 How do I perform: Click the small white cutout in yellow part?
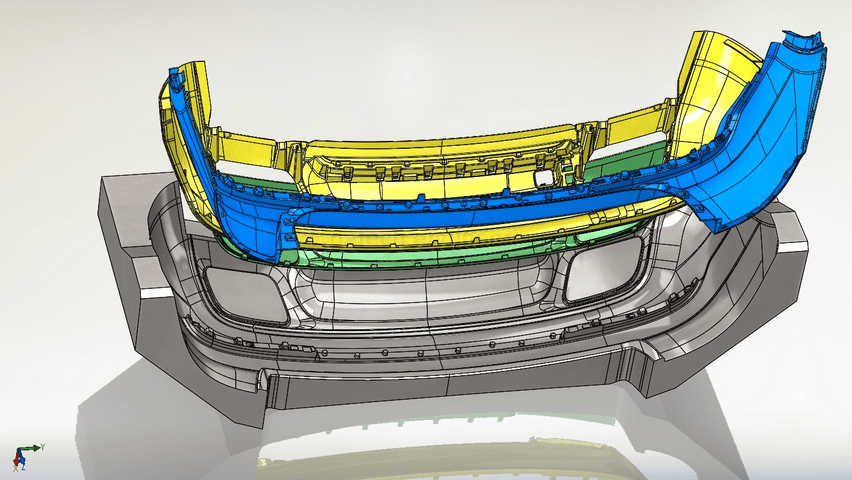(542, 177)
